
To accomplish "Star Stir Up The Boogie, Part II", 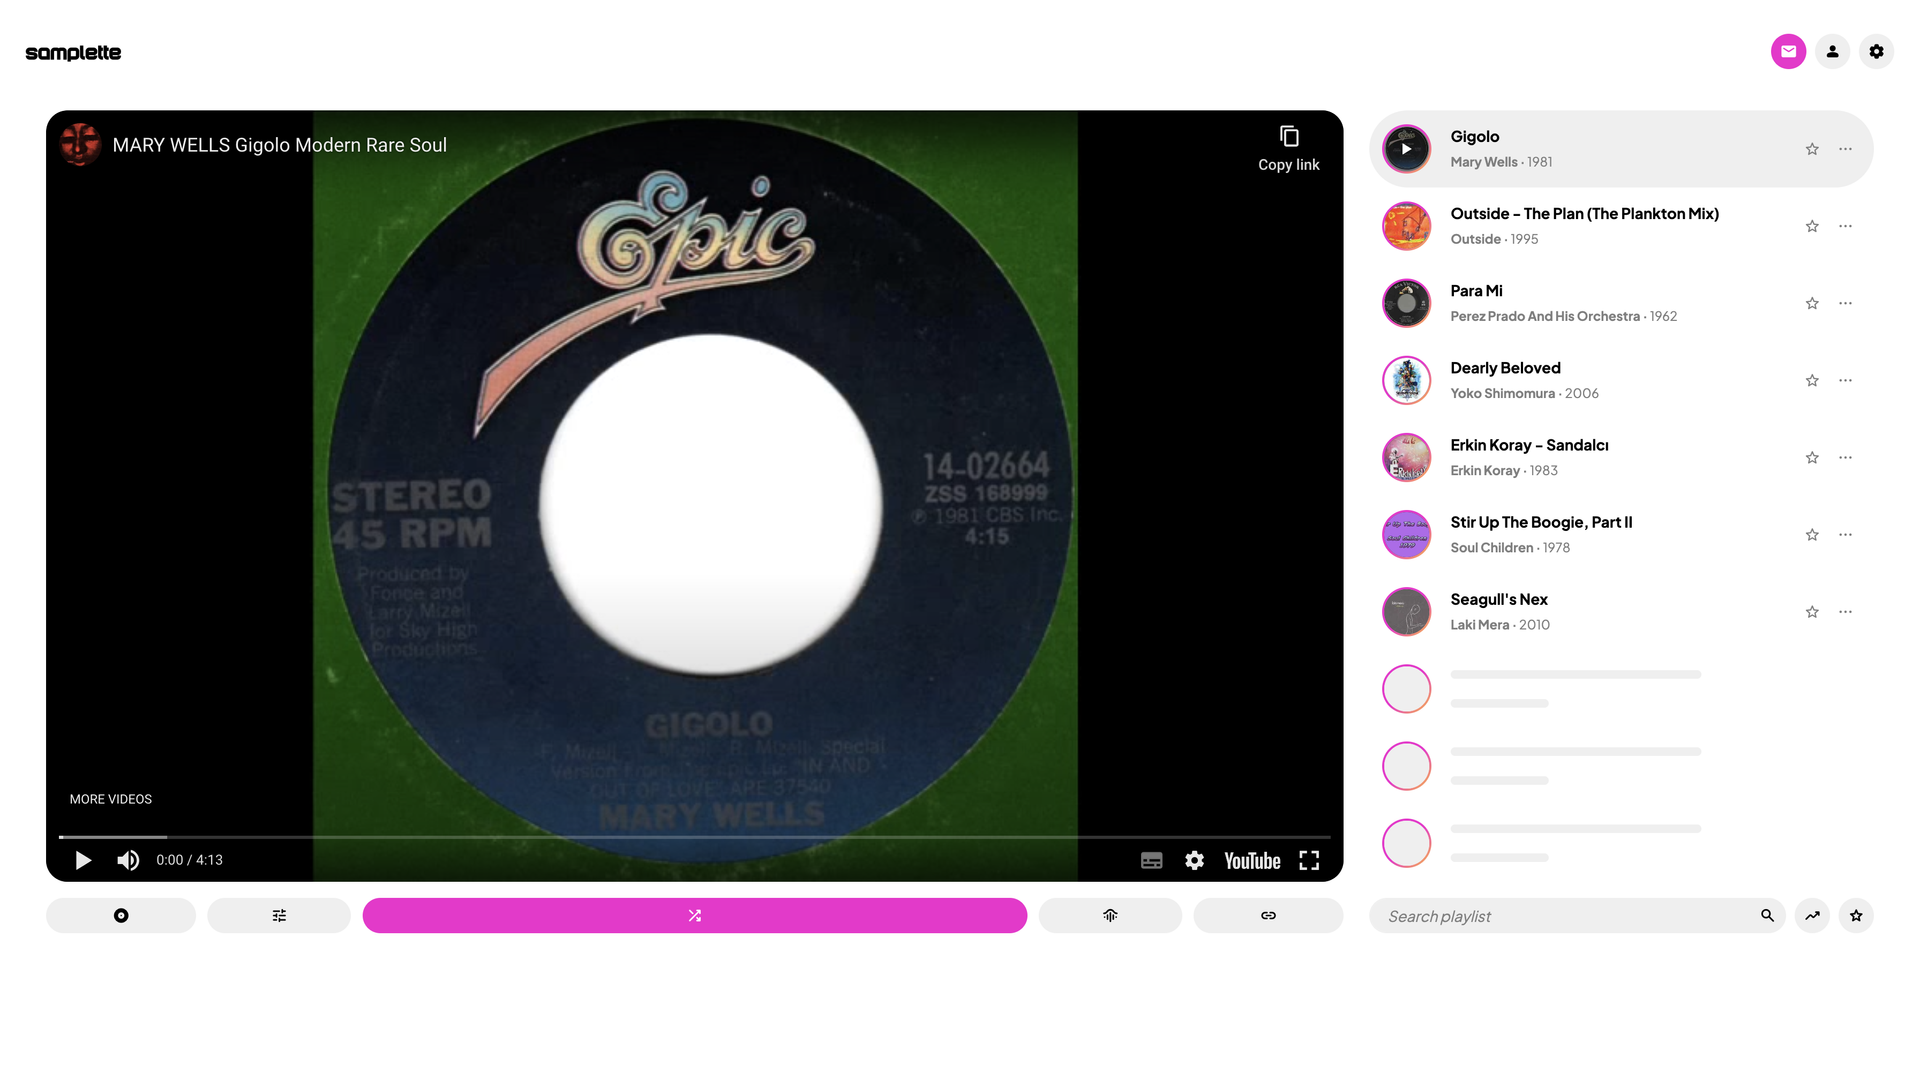I will tap(1812, 534).
